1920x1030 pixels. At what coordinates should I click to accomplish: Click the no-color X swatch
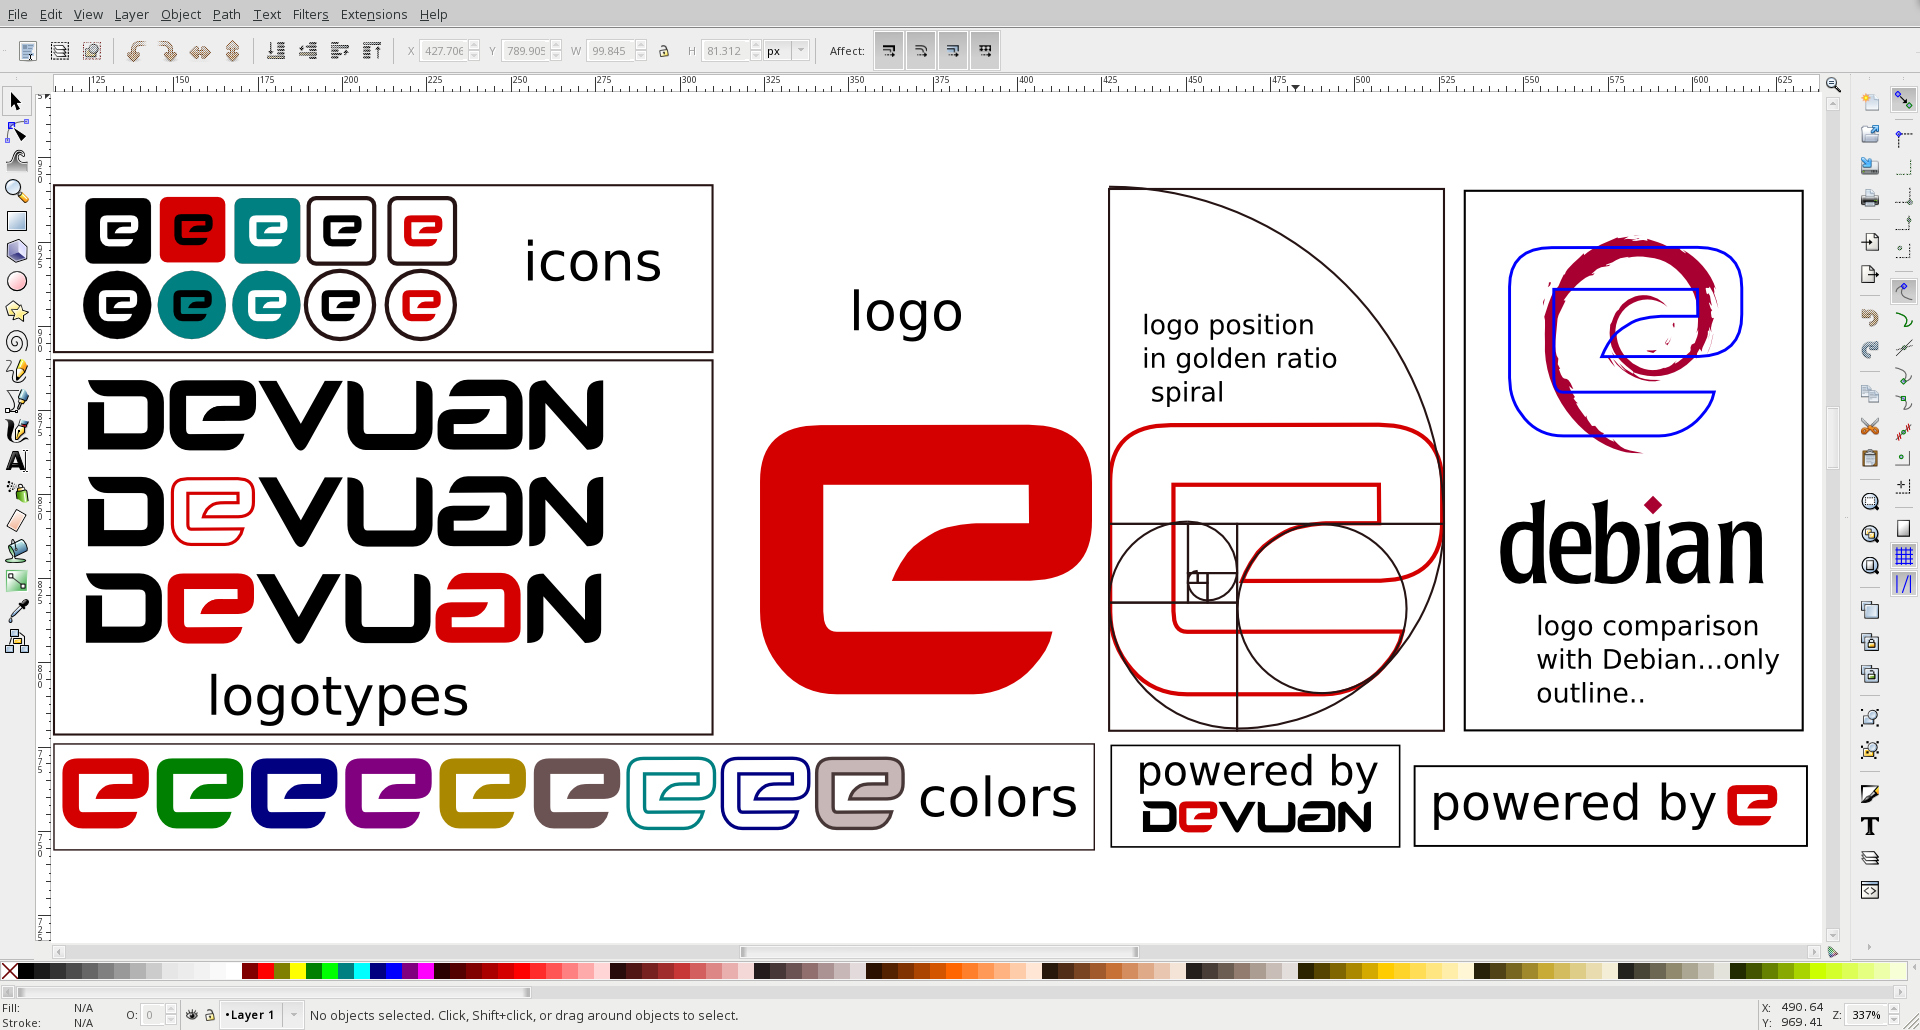click(9, 971)
